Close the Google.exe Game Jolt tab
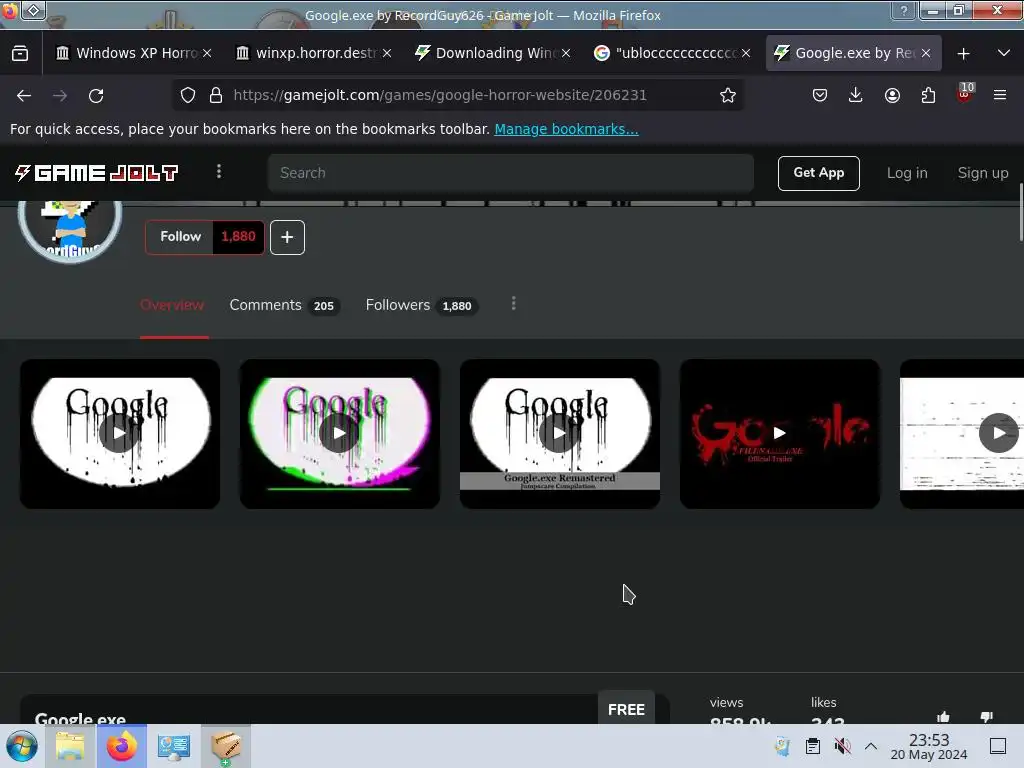 (926, 53)
